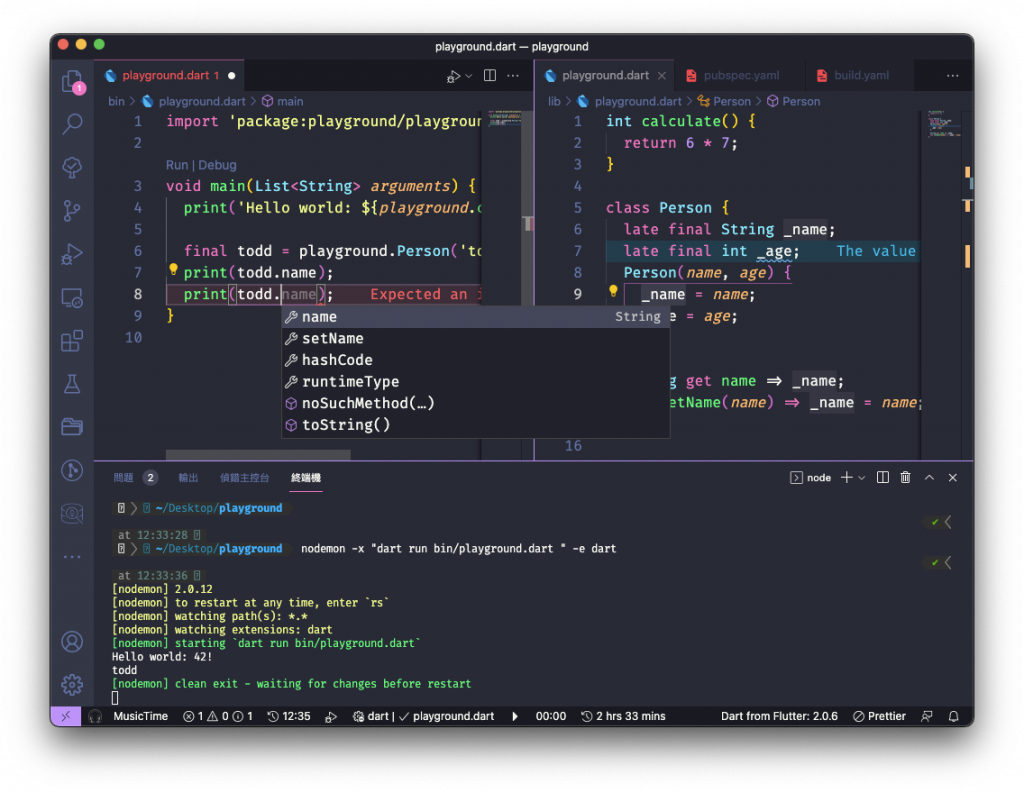Open the 輸出 (Output) panel tab

[188, 478]
